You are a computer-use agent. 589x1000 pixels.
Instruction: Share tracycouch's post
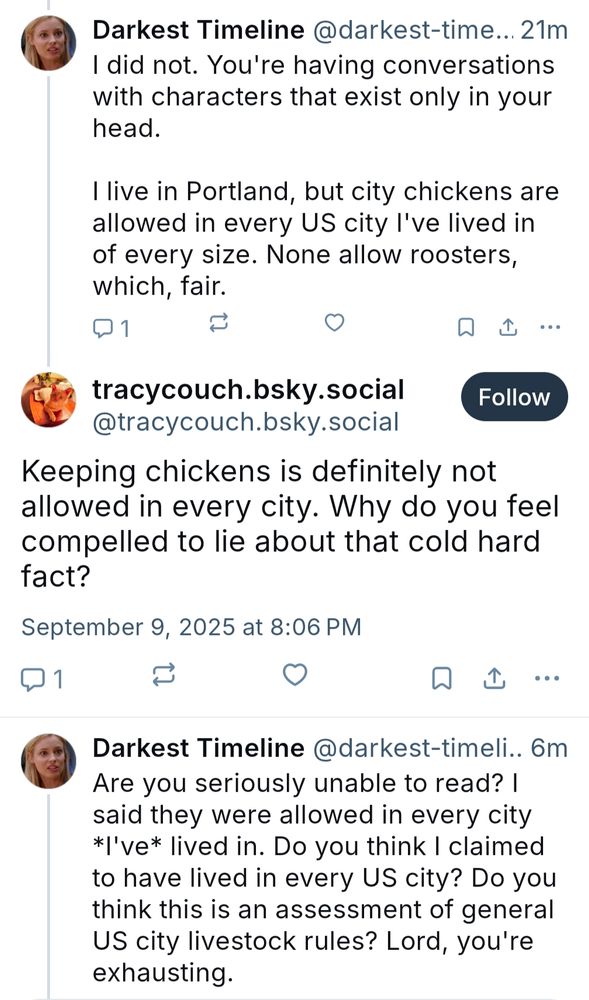coord(493,676)
